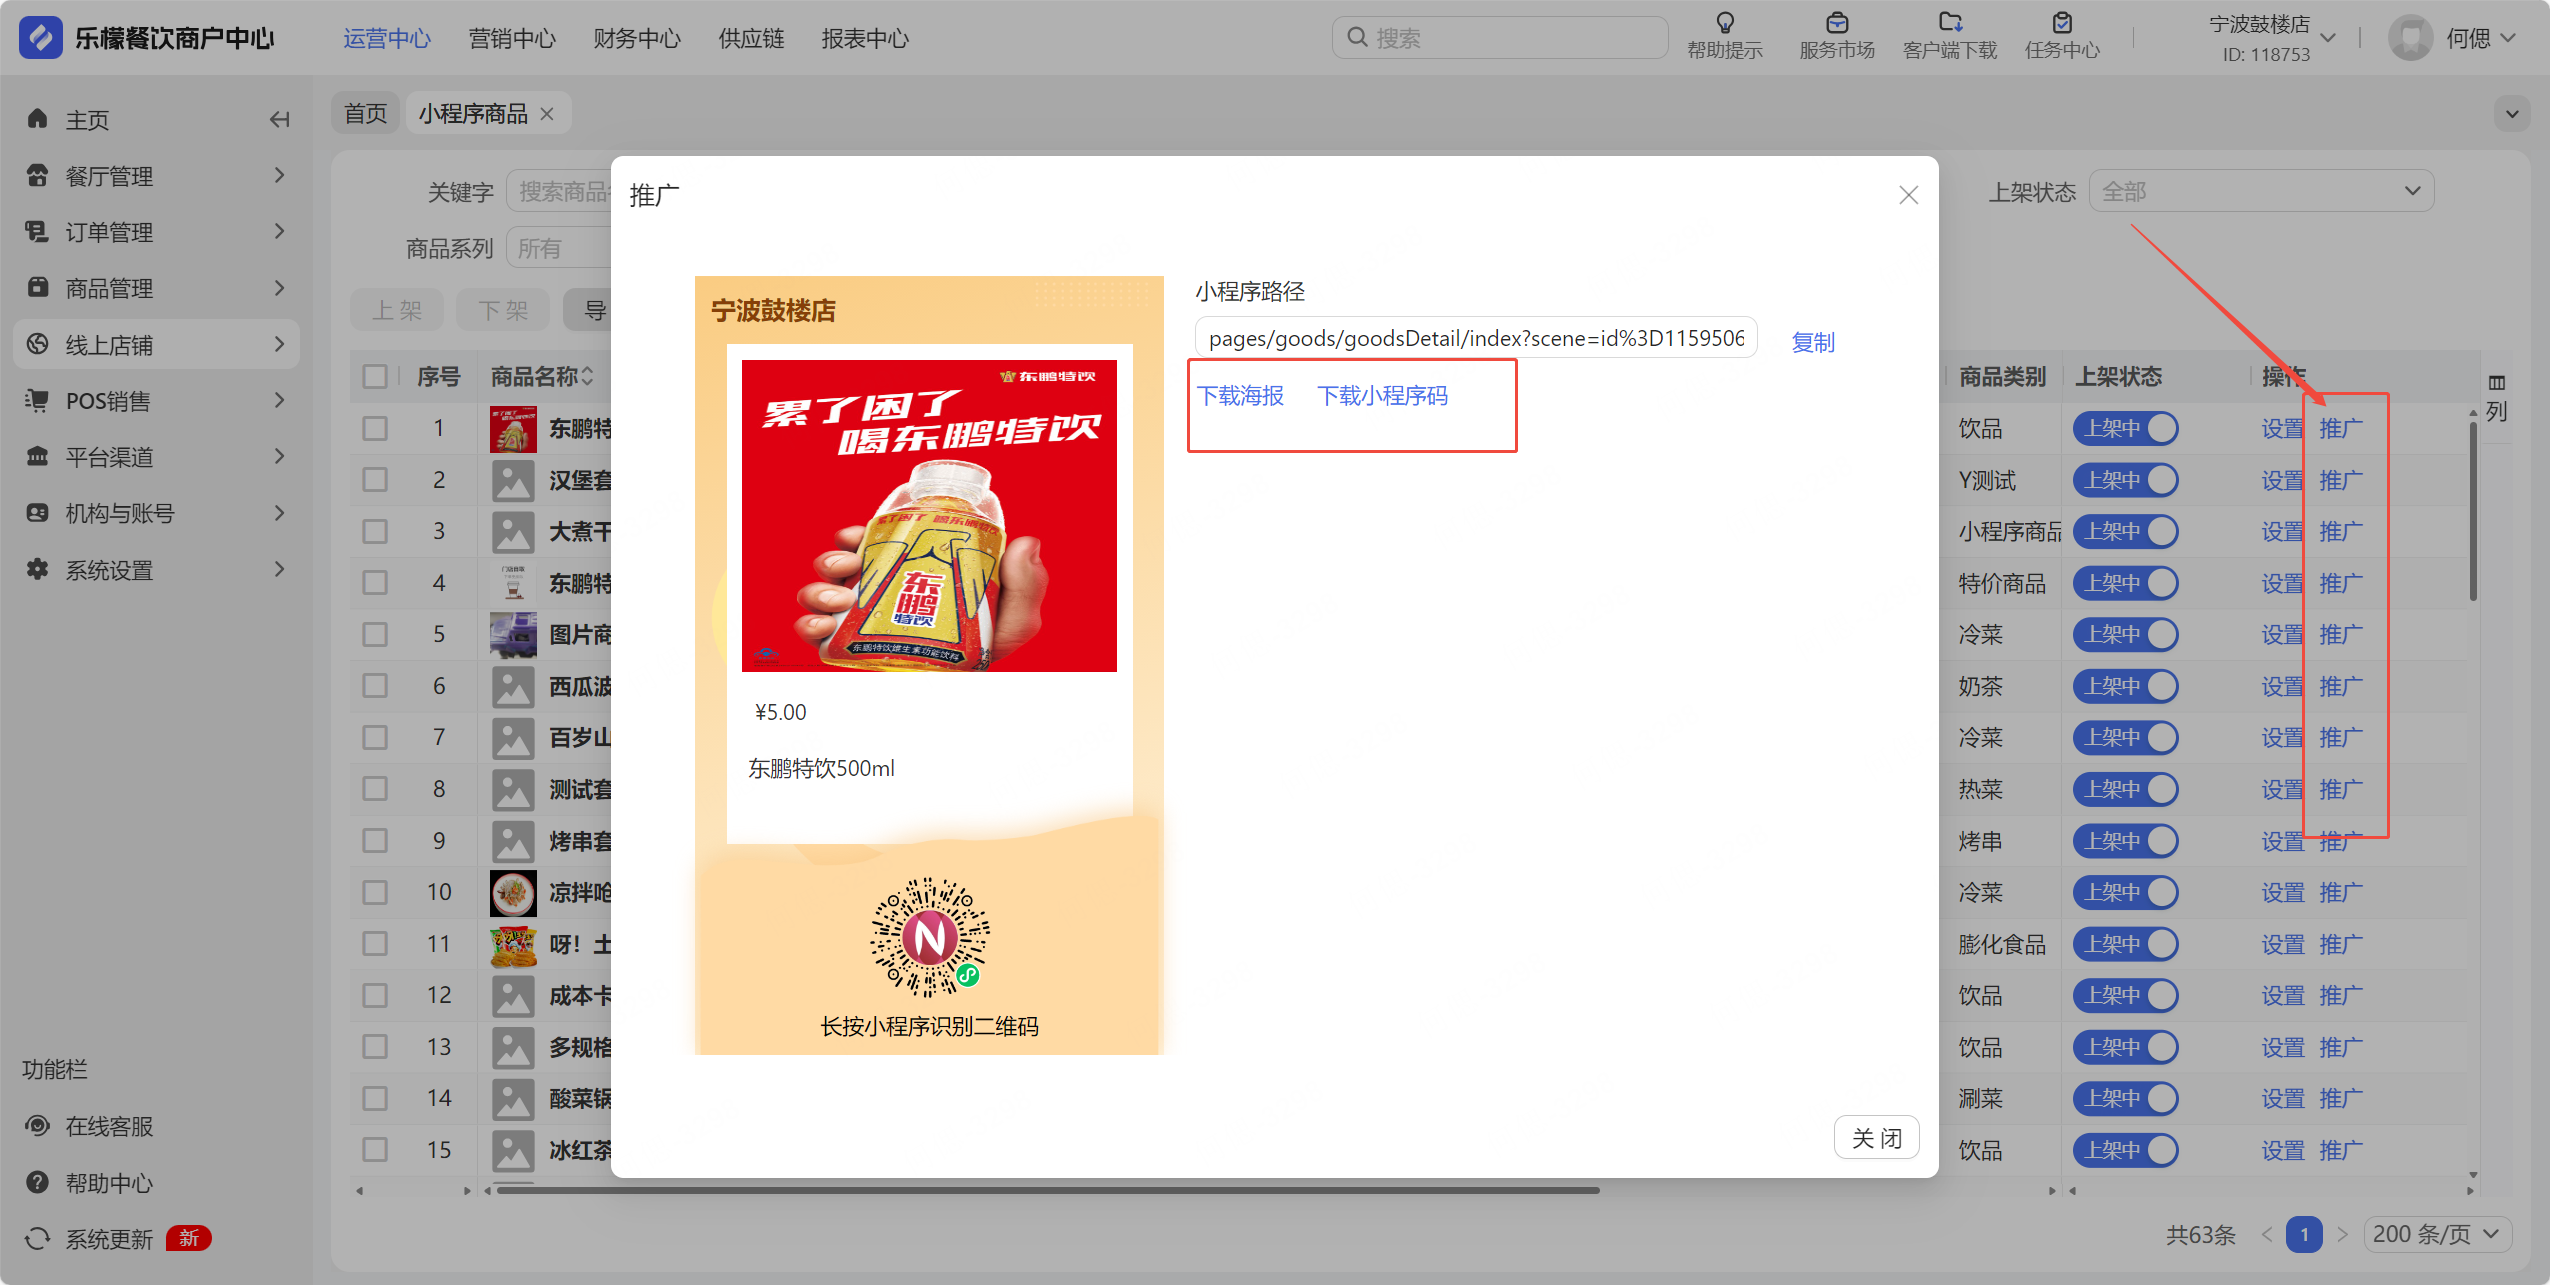Expand the tab list dropdown arrow
Viewport: 2550px width, 1285px height.
(x=2512, y=114)
